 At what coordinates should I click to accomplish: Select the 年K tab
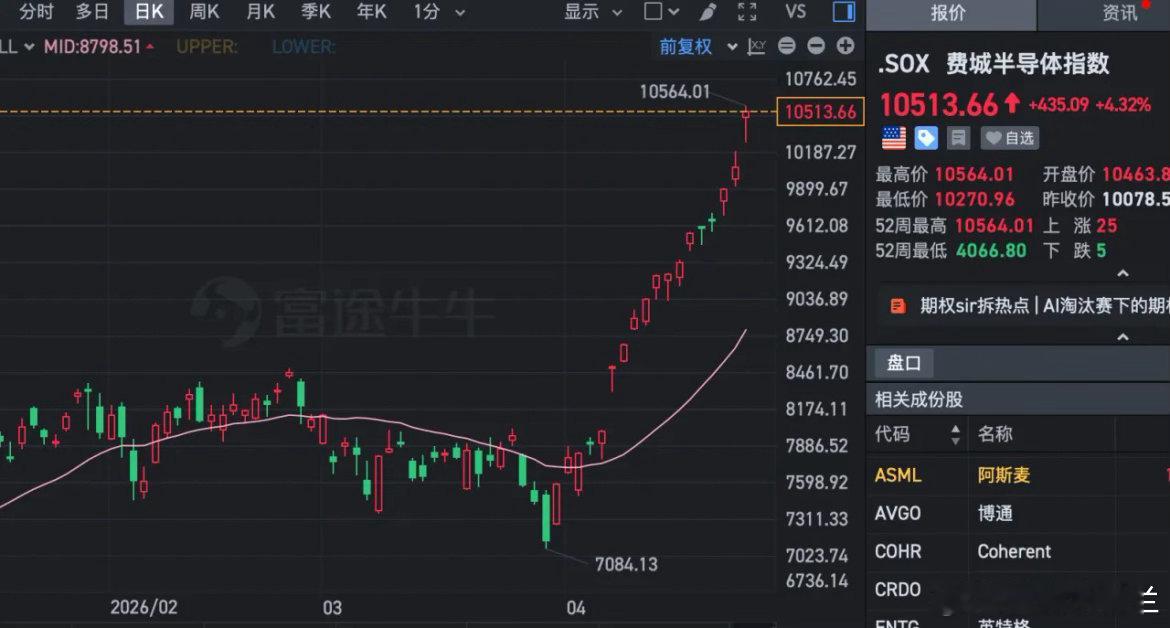(x=372, y=12)
